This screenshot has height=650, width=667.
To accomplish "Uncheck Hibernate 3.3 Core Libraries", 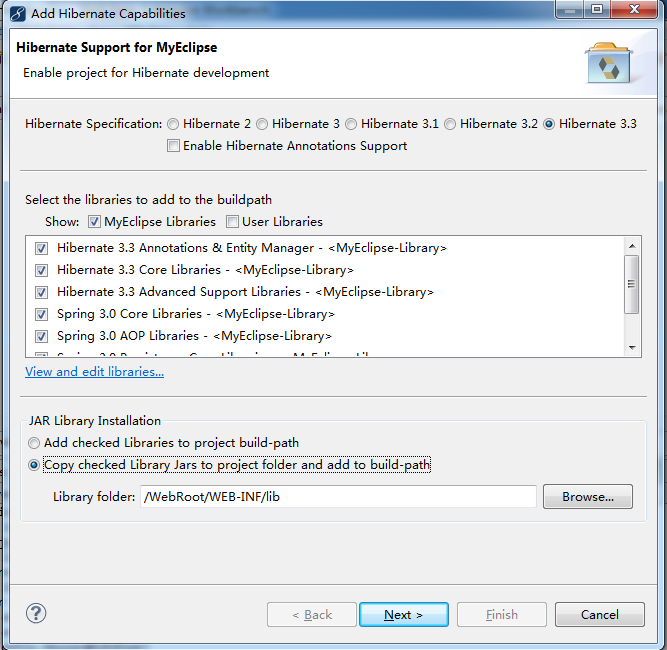I will [x=41, y=270].
